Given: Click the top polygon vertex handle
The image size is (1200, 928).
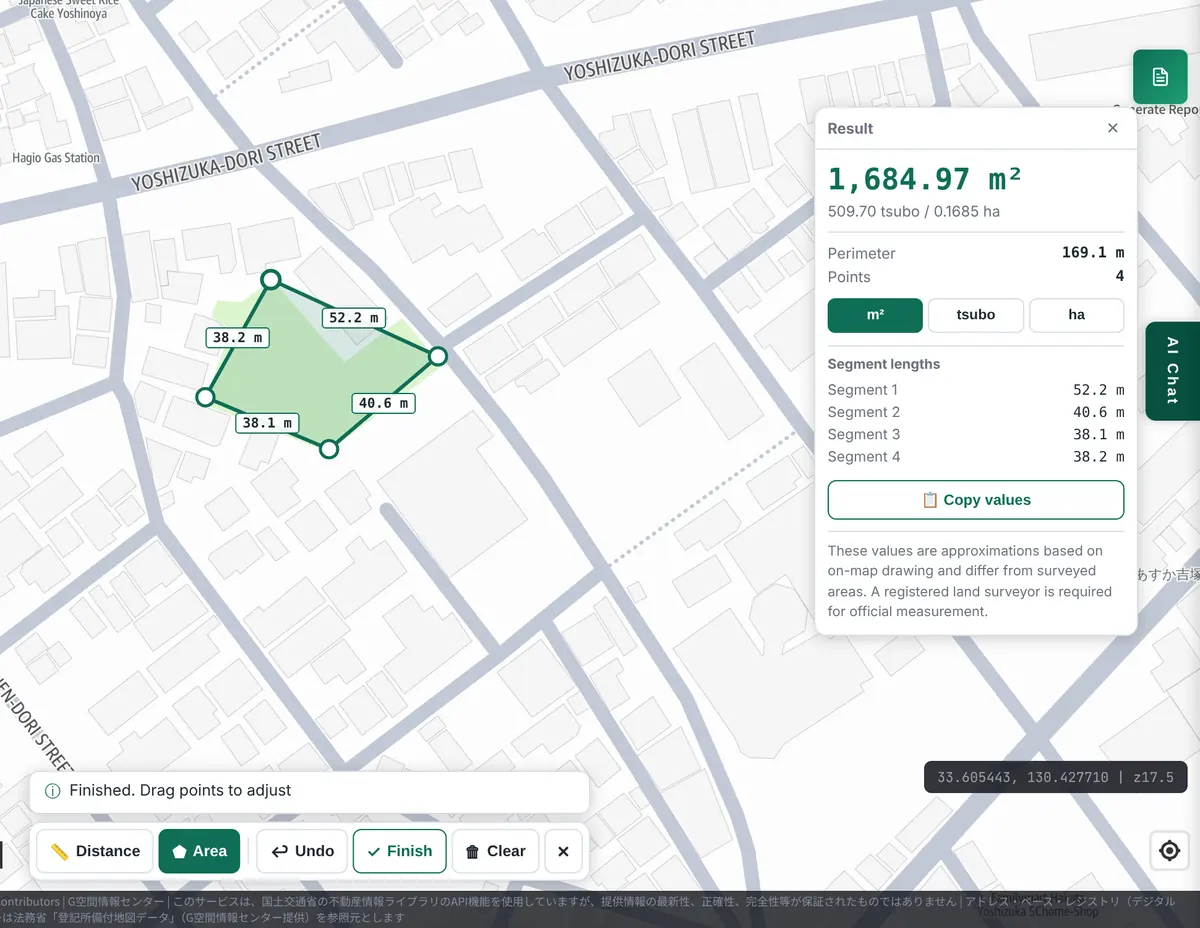Looking at the screenshot, I should 270,280.
